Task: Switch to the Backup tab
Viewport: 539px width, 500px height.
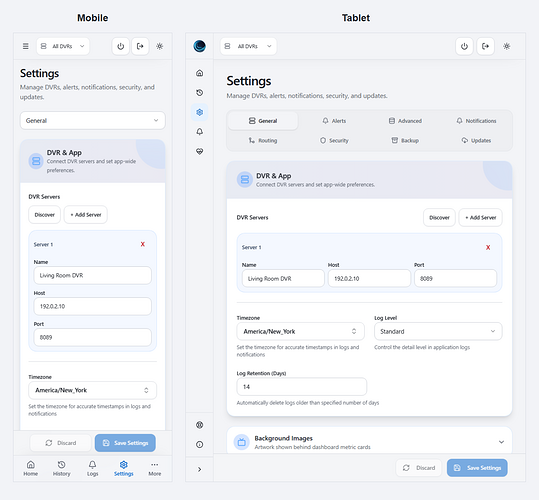Action: (405, 140)
